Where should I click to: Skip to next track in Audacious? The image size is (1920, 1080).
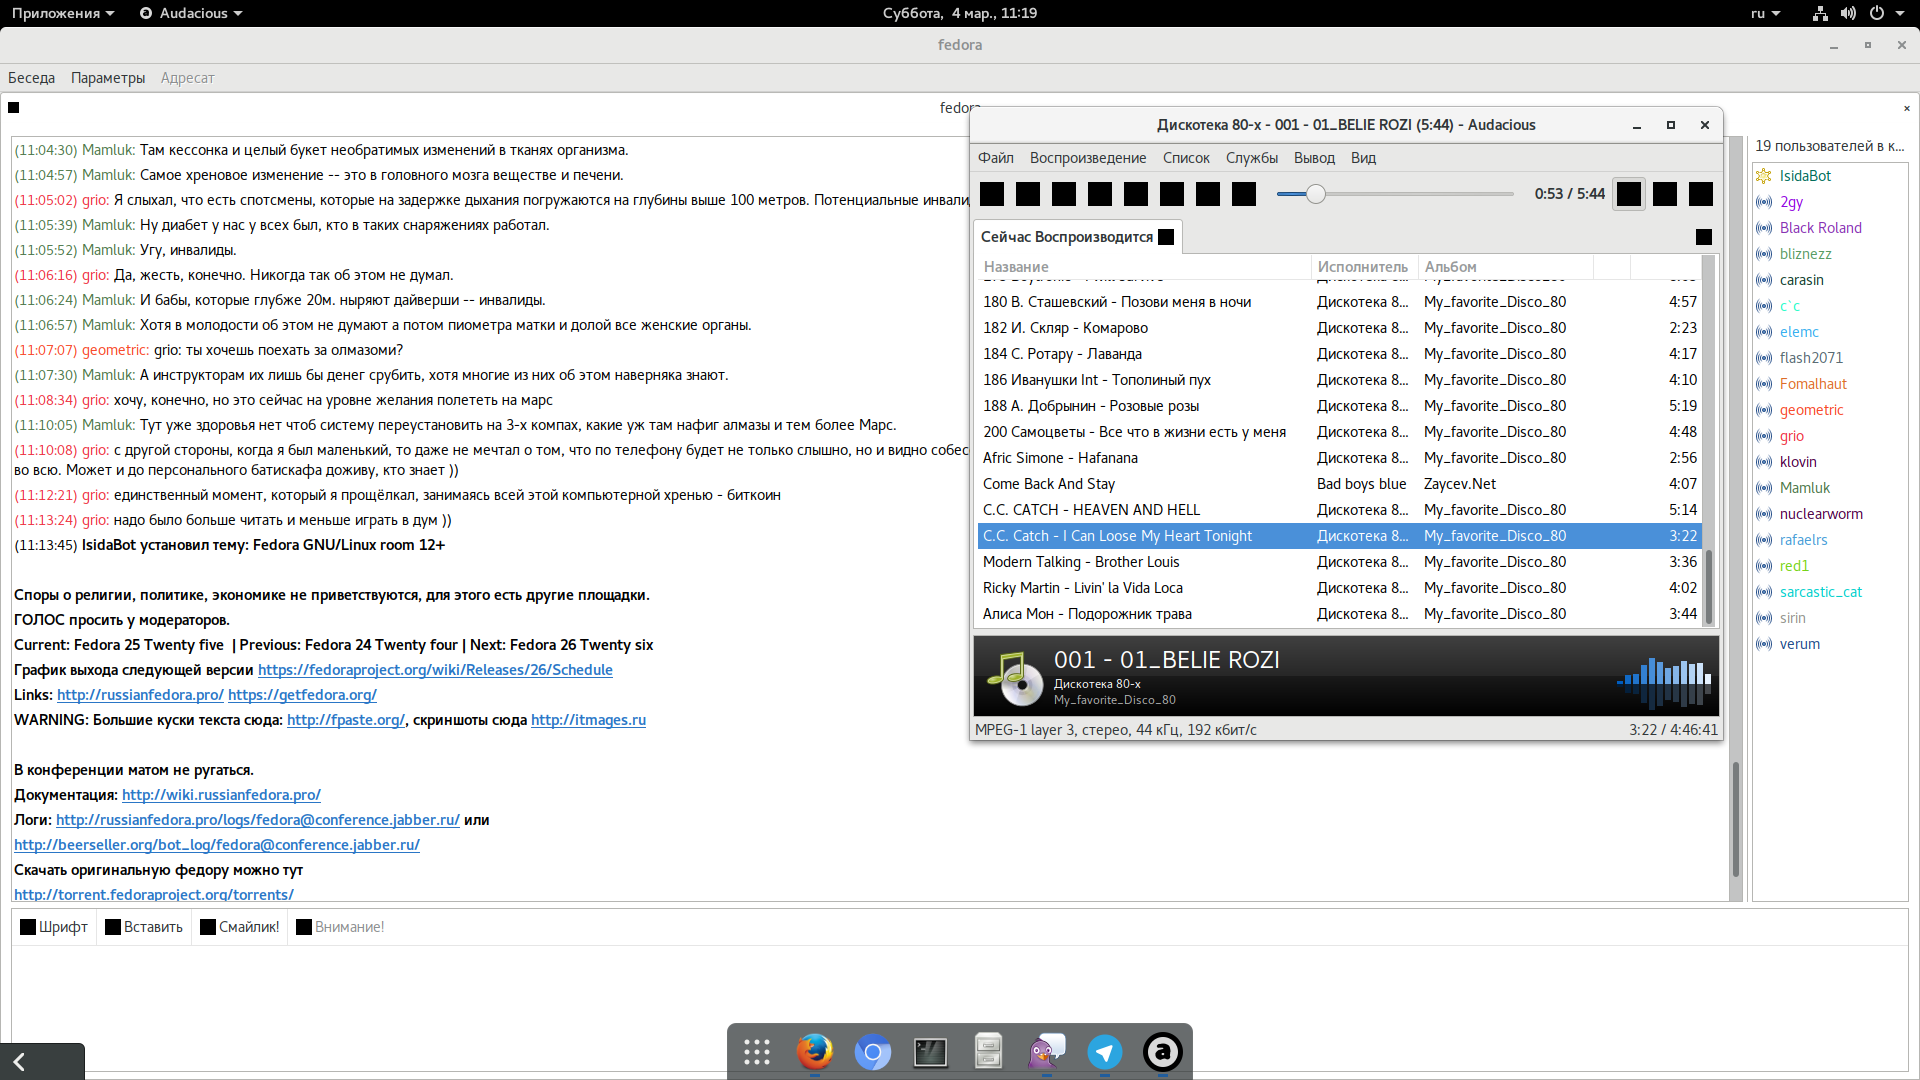pyautogui.click(x=1208, y=194)
